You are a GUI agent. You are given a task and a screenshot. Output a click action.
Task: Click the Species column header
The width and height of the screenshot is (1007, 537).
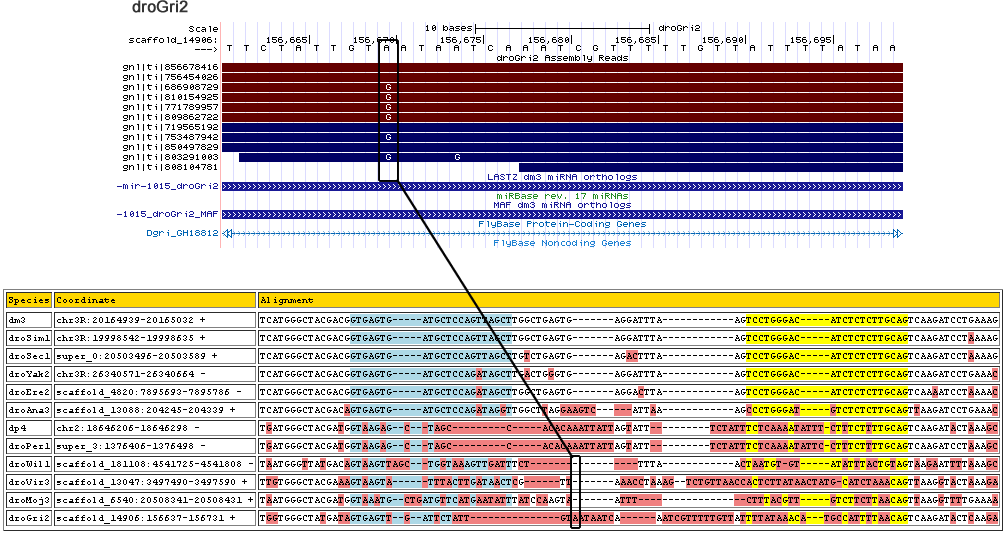(x=28, y=300)
